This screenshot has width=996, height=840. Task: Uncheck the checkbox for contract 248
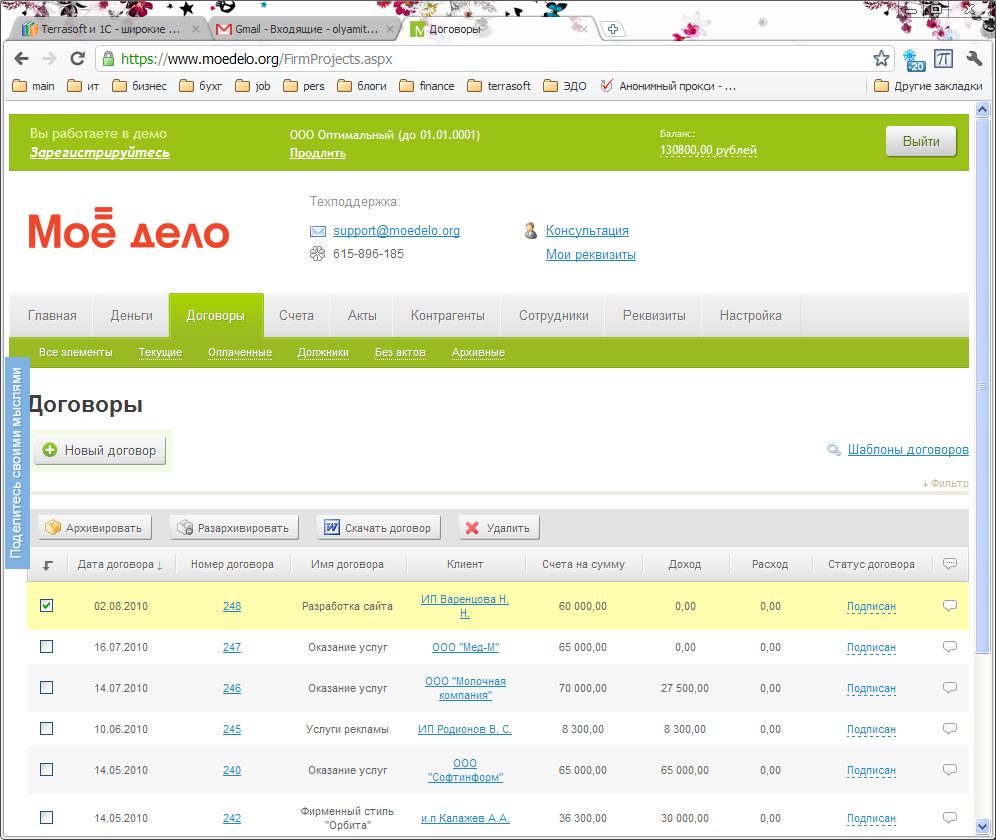(x=47, y=606)
